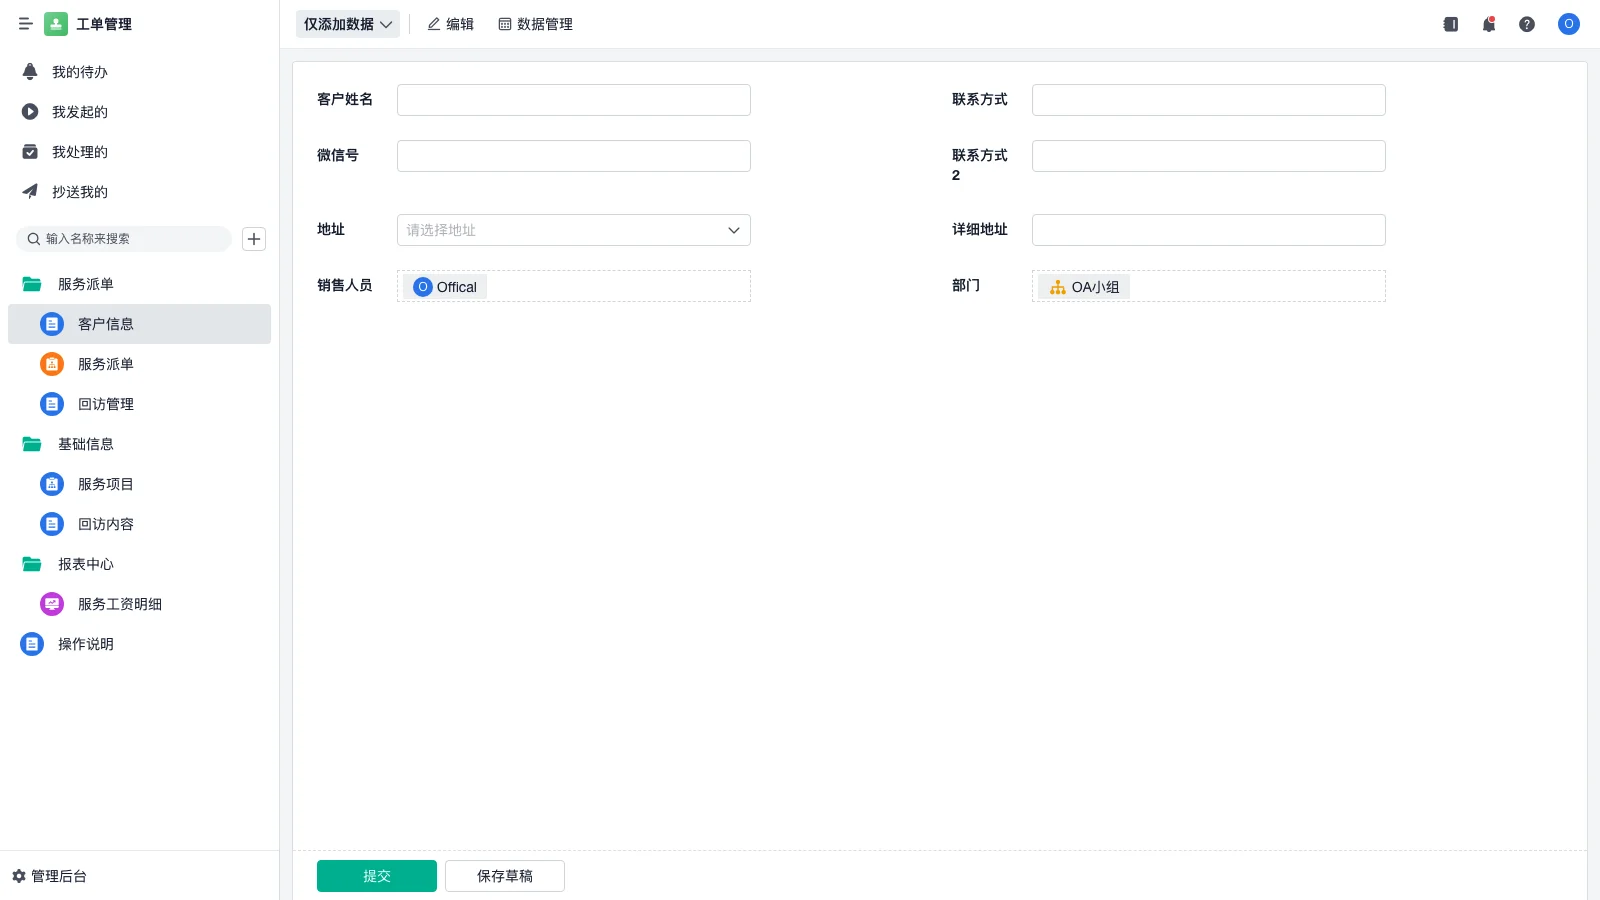Remove the Offical tag in 销售人员 field
Screen dimensions: 1600x900
coord(445,286)
